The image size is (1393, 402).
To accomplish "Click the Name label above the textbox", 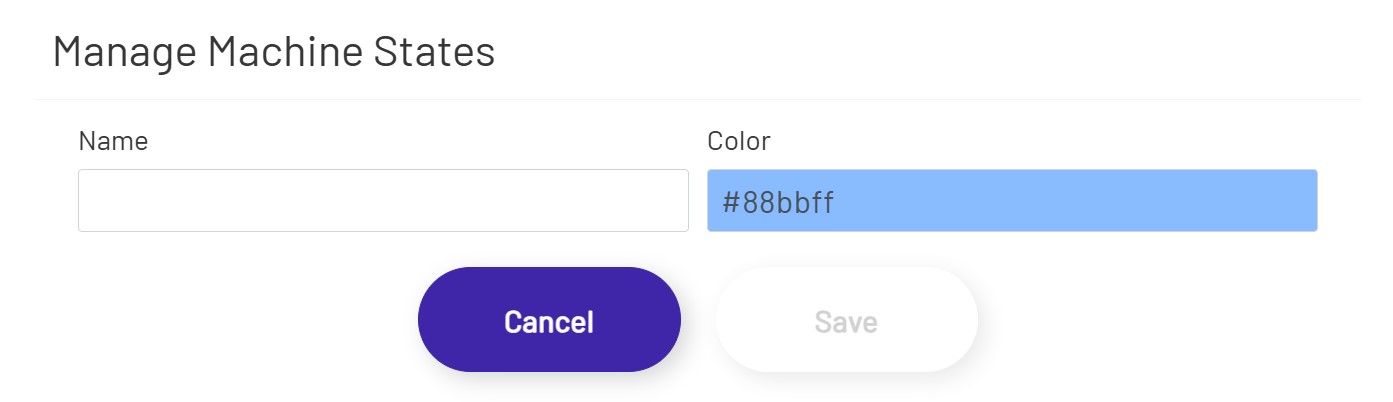I will pos(113,141).
